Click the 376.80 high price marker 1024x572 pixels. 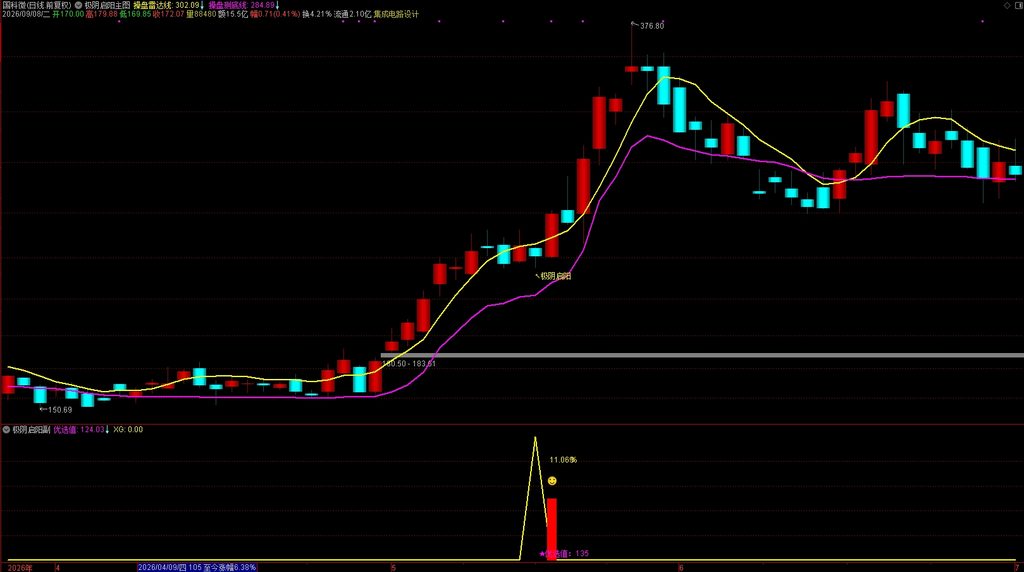tap(648, 25)
